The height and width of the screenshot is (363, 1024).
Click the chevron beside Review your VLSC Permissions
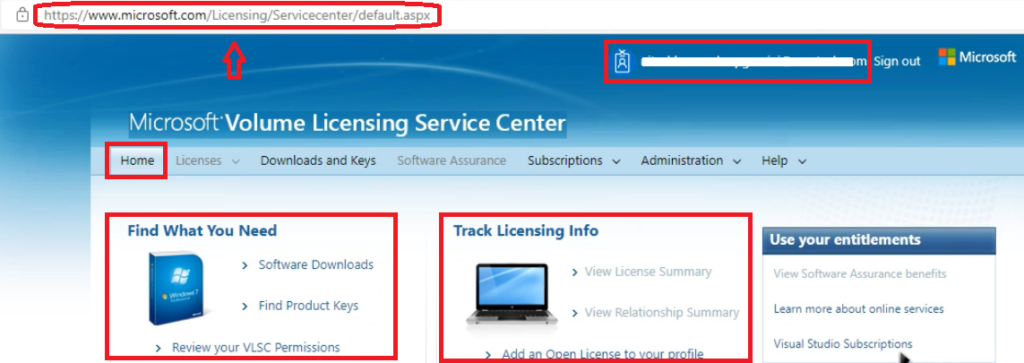click(x=159, y=348)
